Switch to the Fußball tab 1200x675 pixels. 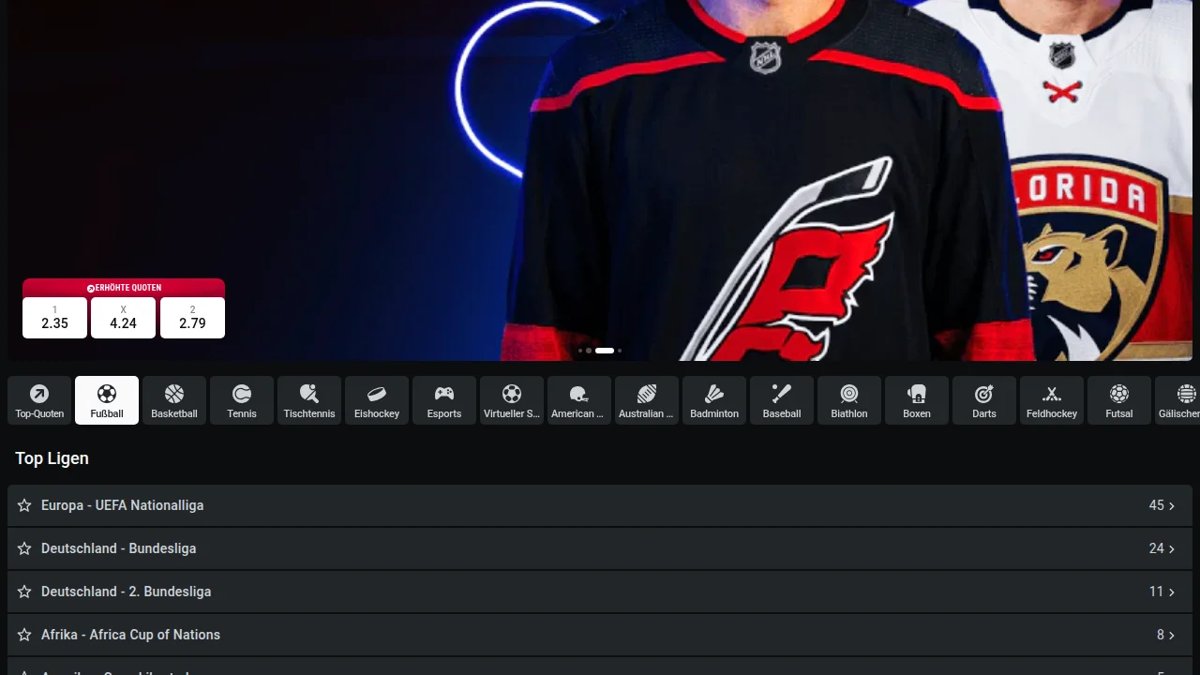click(107, 400)
